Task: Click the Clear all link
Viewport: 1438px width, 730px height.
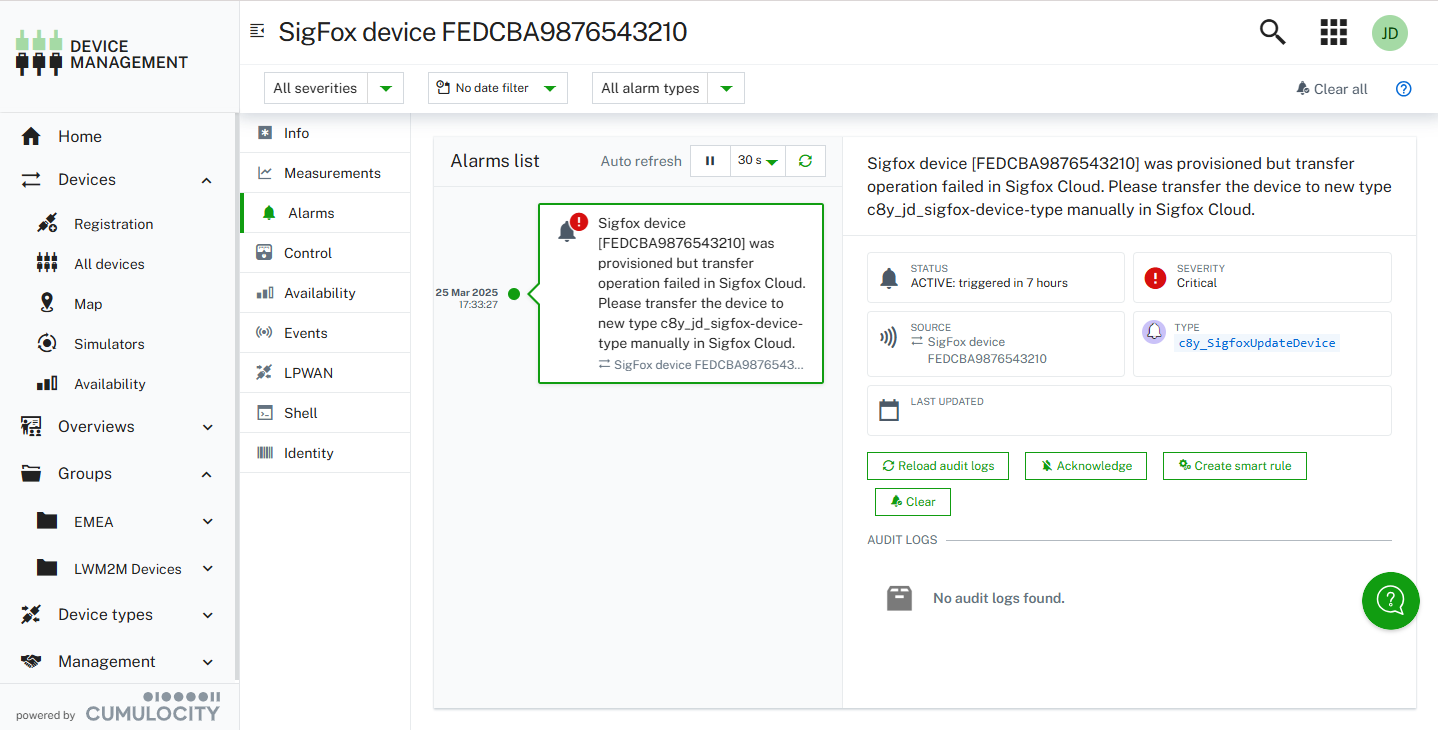Action: pyautogui.click(x=1331, y=89)
